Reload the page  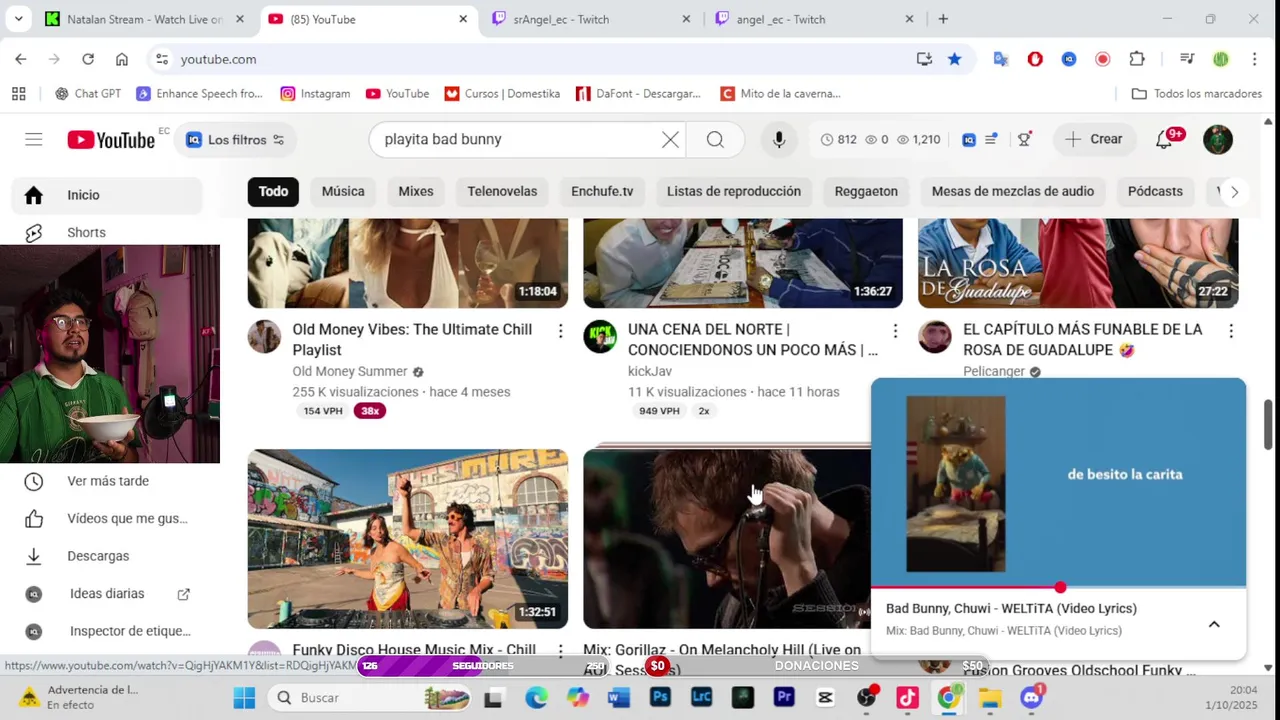[88, 59]
